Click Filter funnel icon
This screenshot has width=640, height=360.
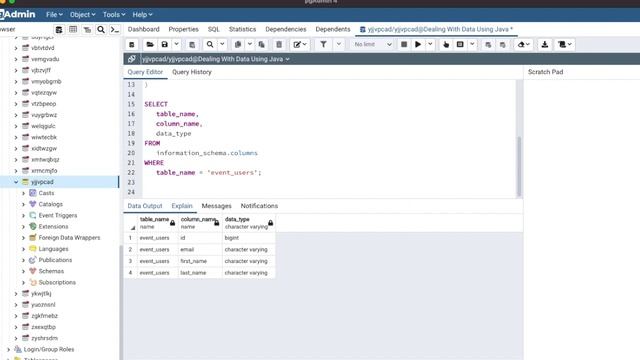323,44
